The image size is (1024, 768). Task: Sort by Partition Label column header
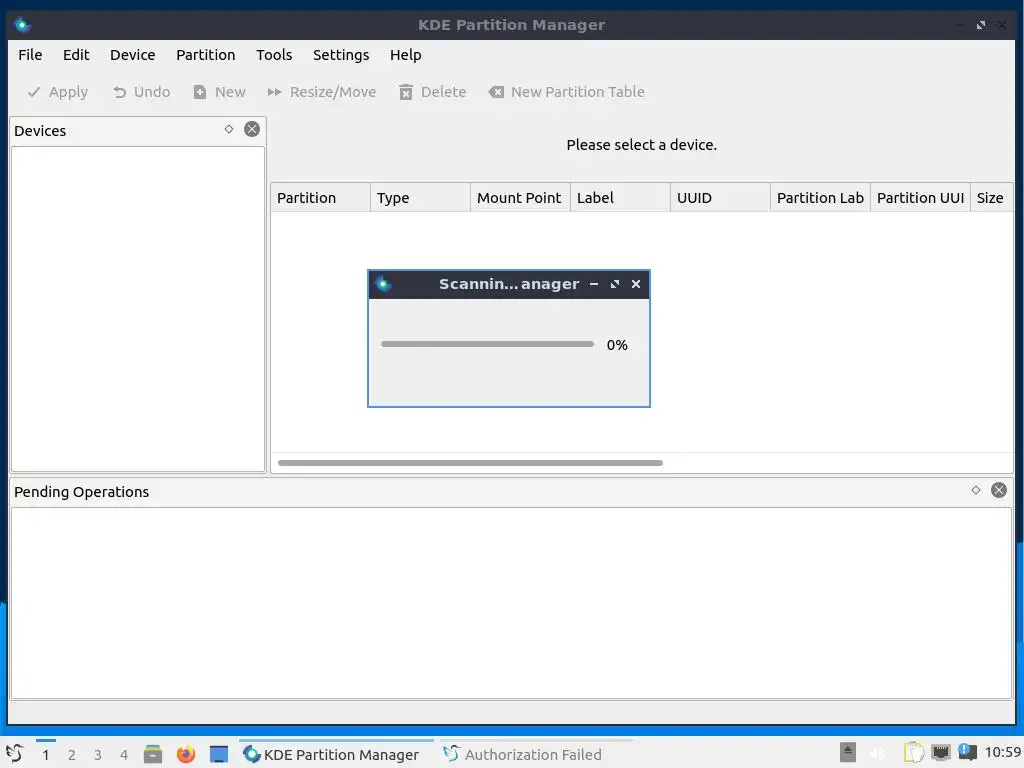pyautogui.click(x=820, y=198)
